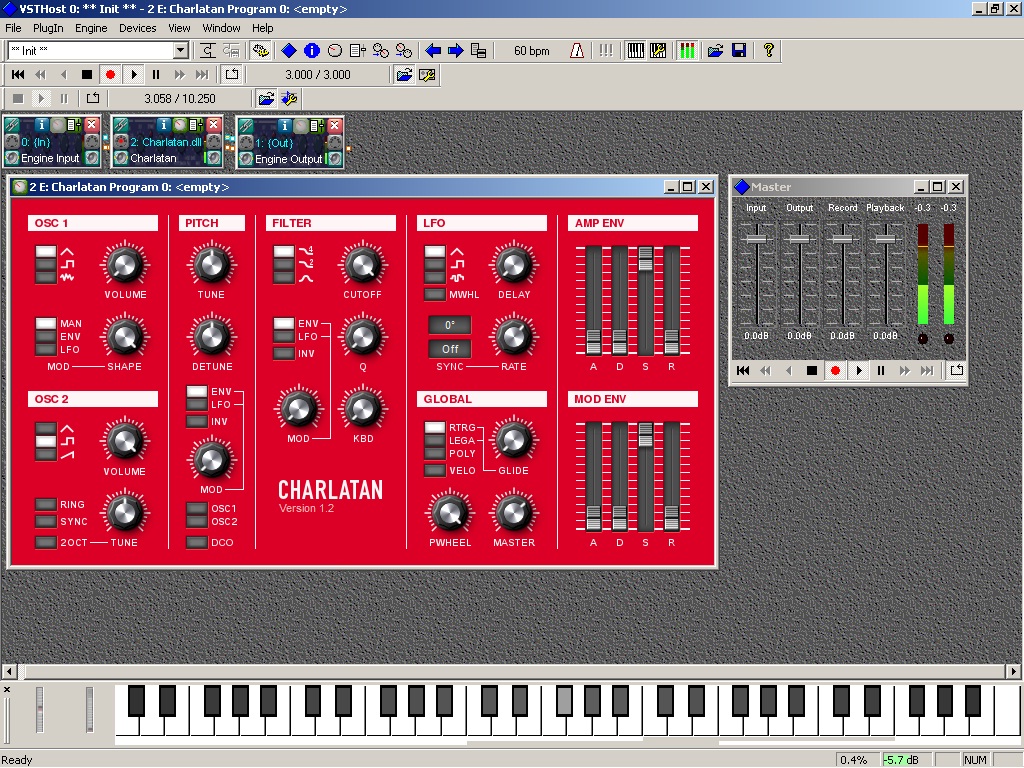Click the blue right arrow toolbar icon

tap(455, 50)
